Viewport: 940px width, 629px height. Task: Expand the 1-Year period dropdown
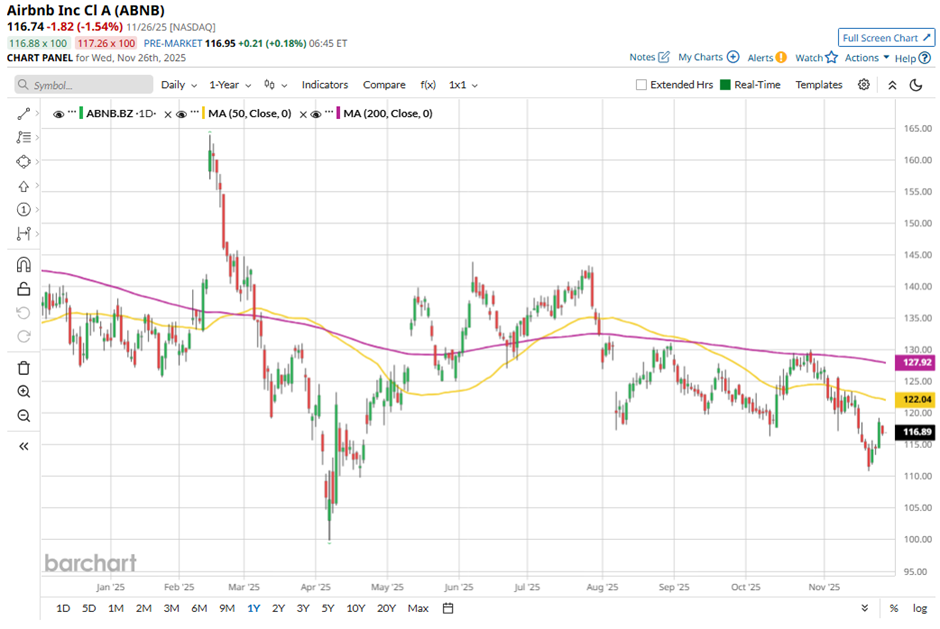[x=229, y=85]
